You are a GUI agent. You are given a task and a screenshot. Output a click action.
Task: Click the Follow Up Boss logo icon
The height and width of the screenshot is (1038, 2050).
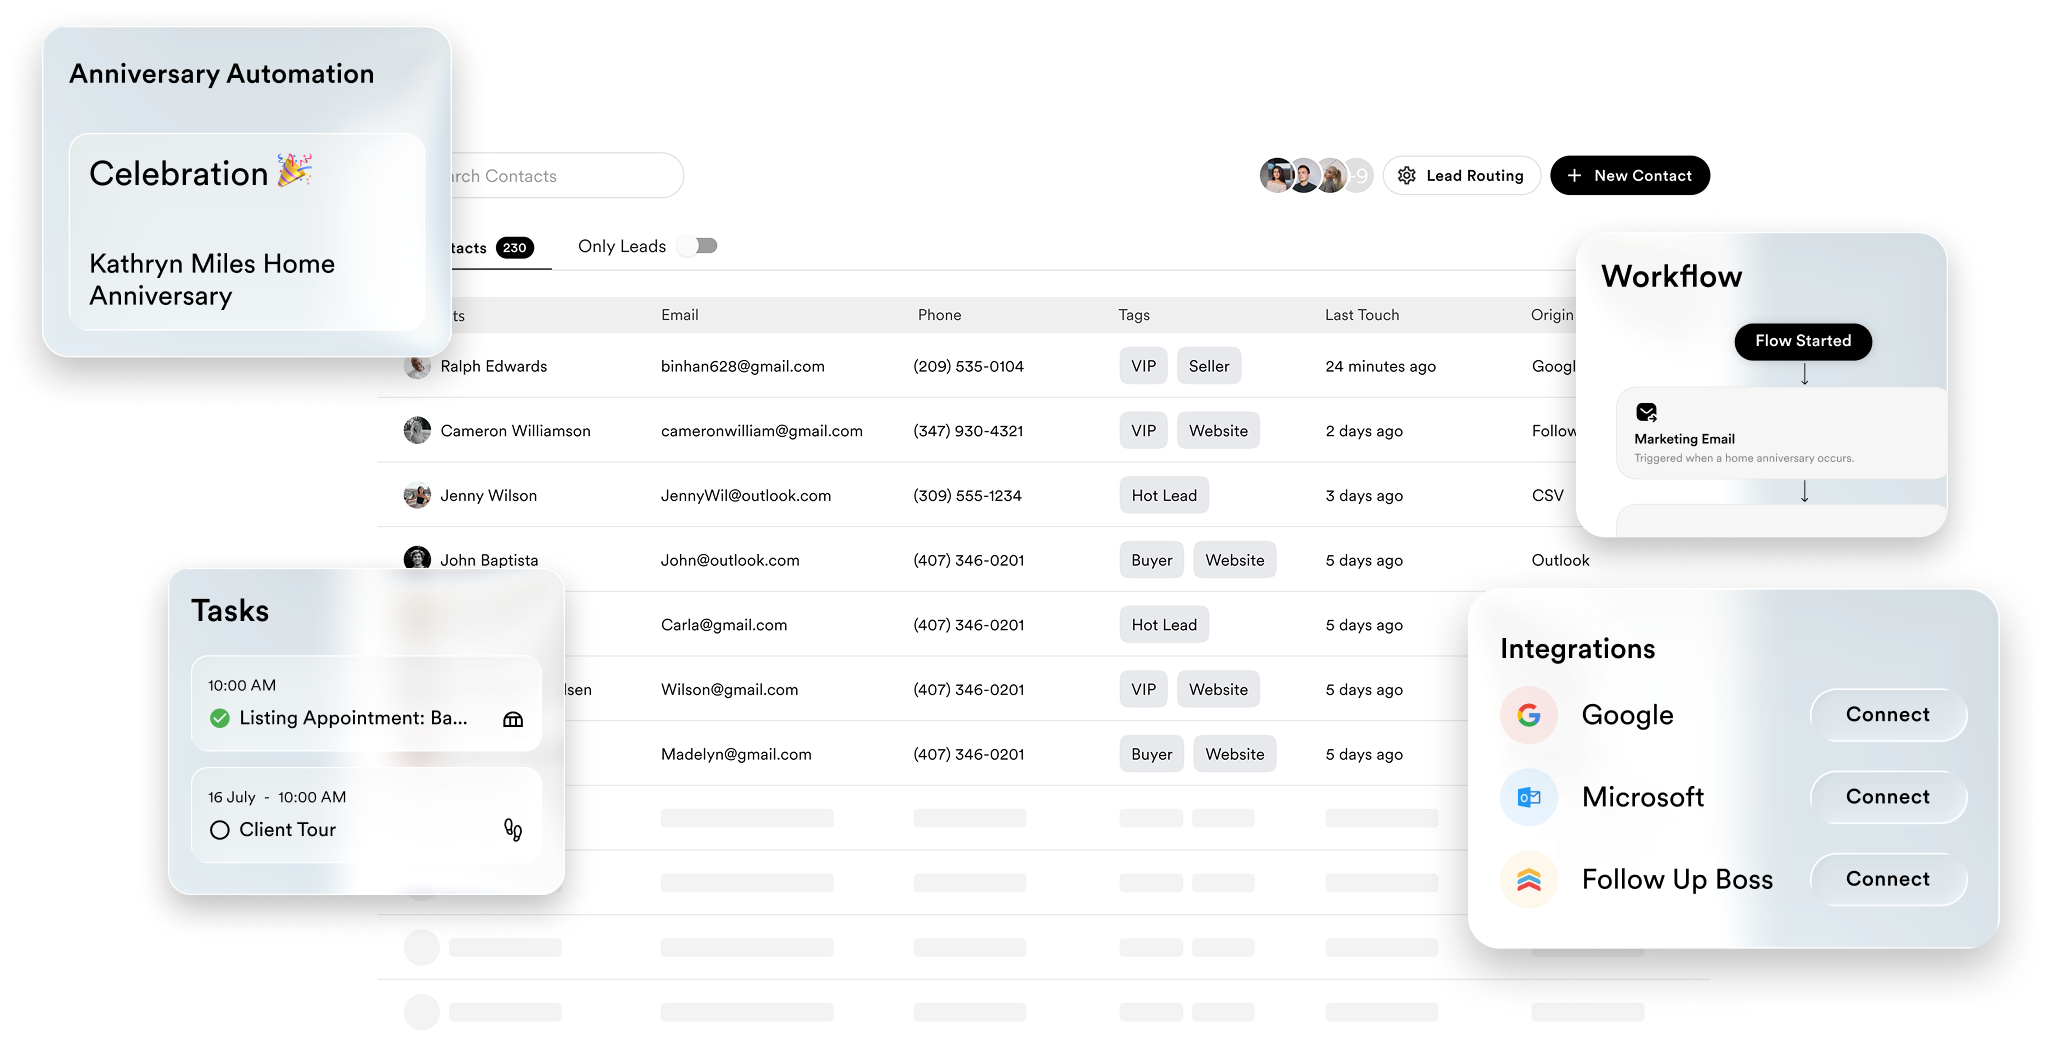[1528, 879]
